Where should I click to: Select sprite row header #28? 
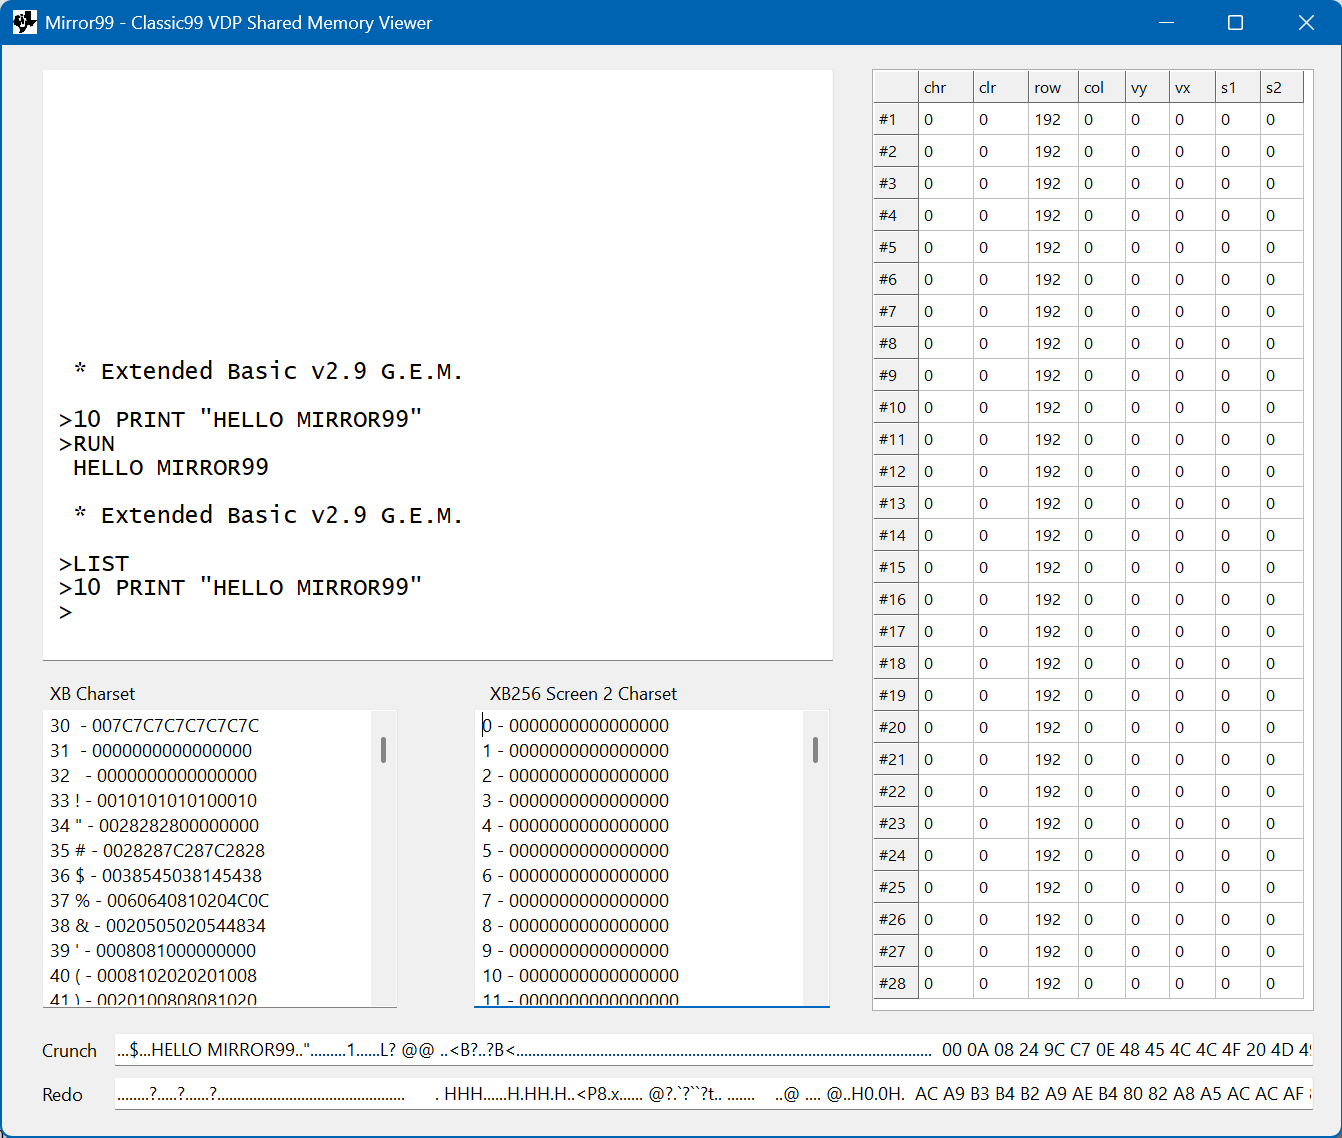tap(896, 983)
